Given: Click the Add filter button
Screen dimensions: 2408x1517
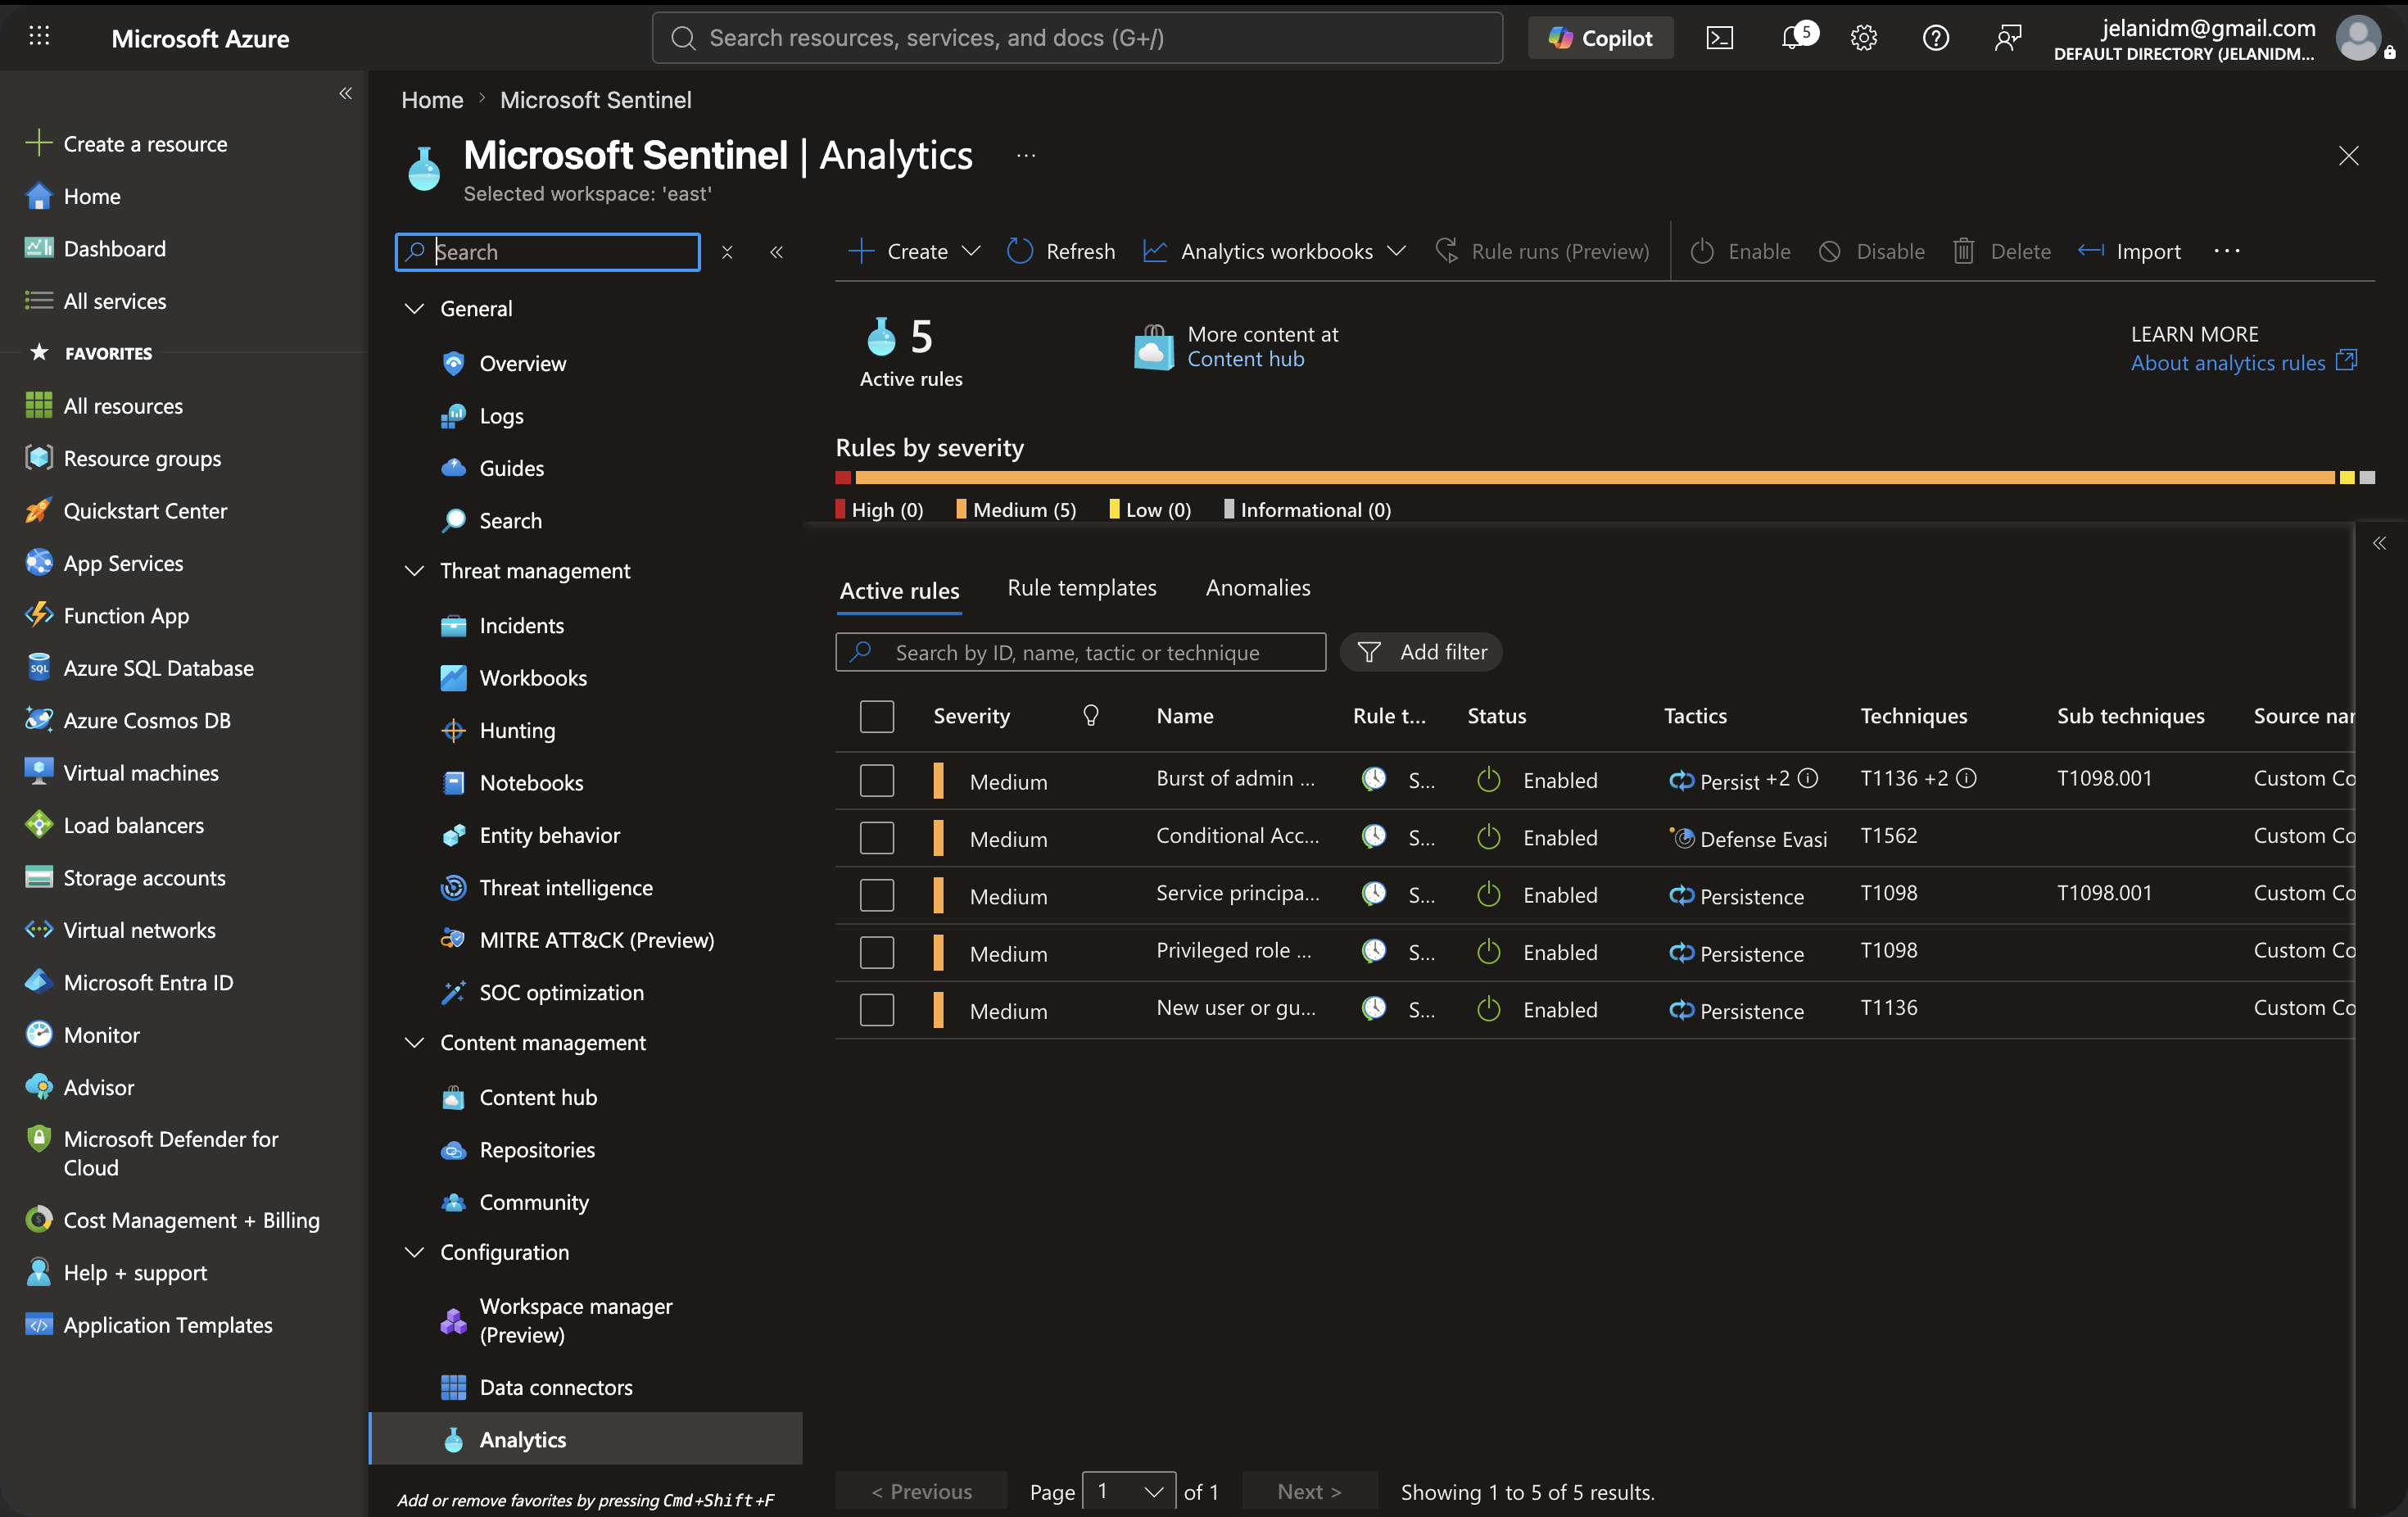Looking at the screenshot, I should coord(1421,652).
